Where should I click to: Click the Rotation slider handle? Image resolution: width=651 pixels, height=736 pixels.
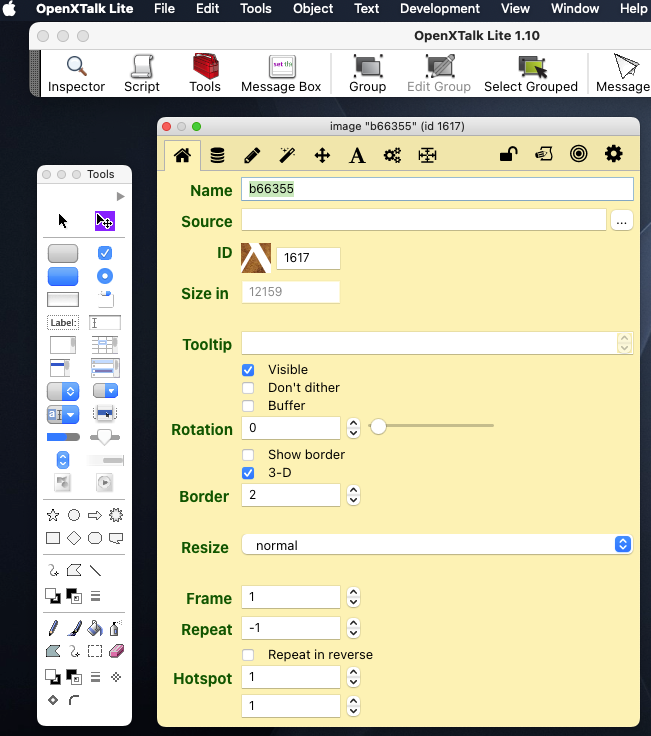coord(378,427)
